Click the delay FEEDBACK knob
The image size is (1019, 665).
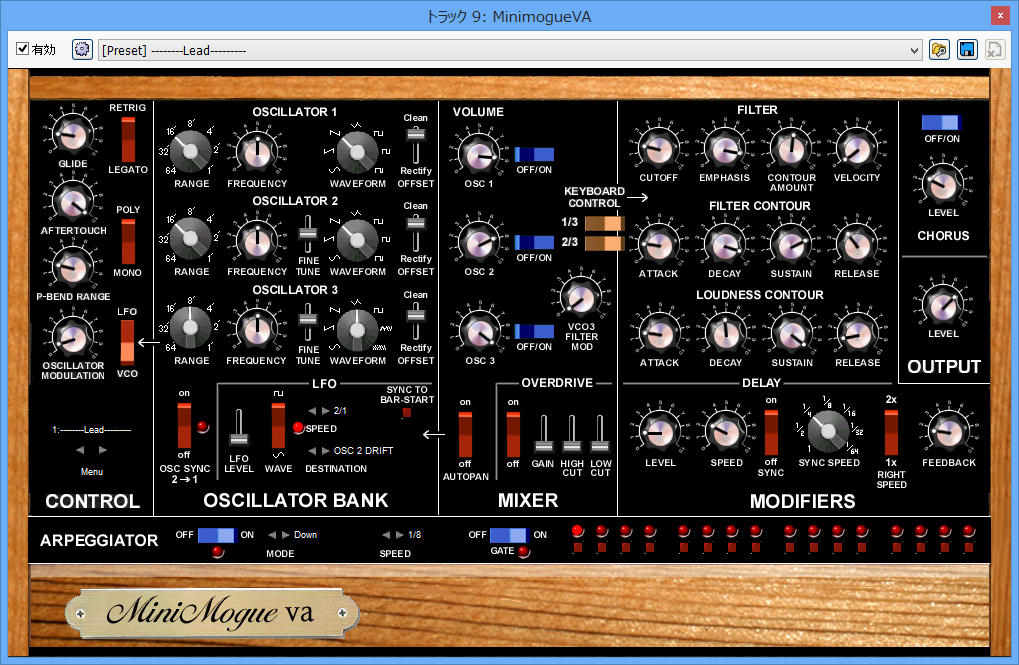click(948, 431)
